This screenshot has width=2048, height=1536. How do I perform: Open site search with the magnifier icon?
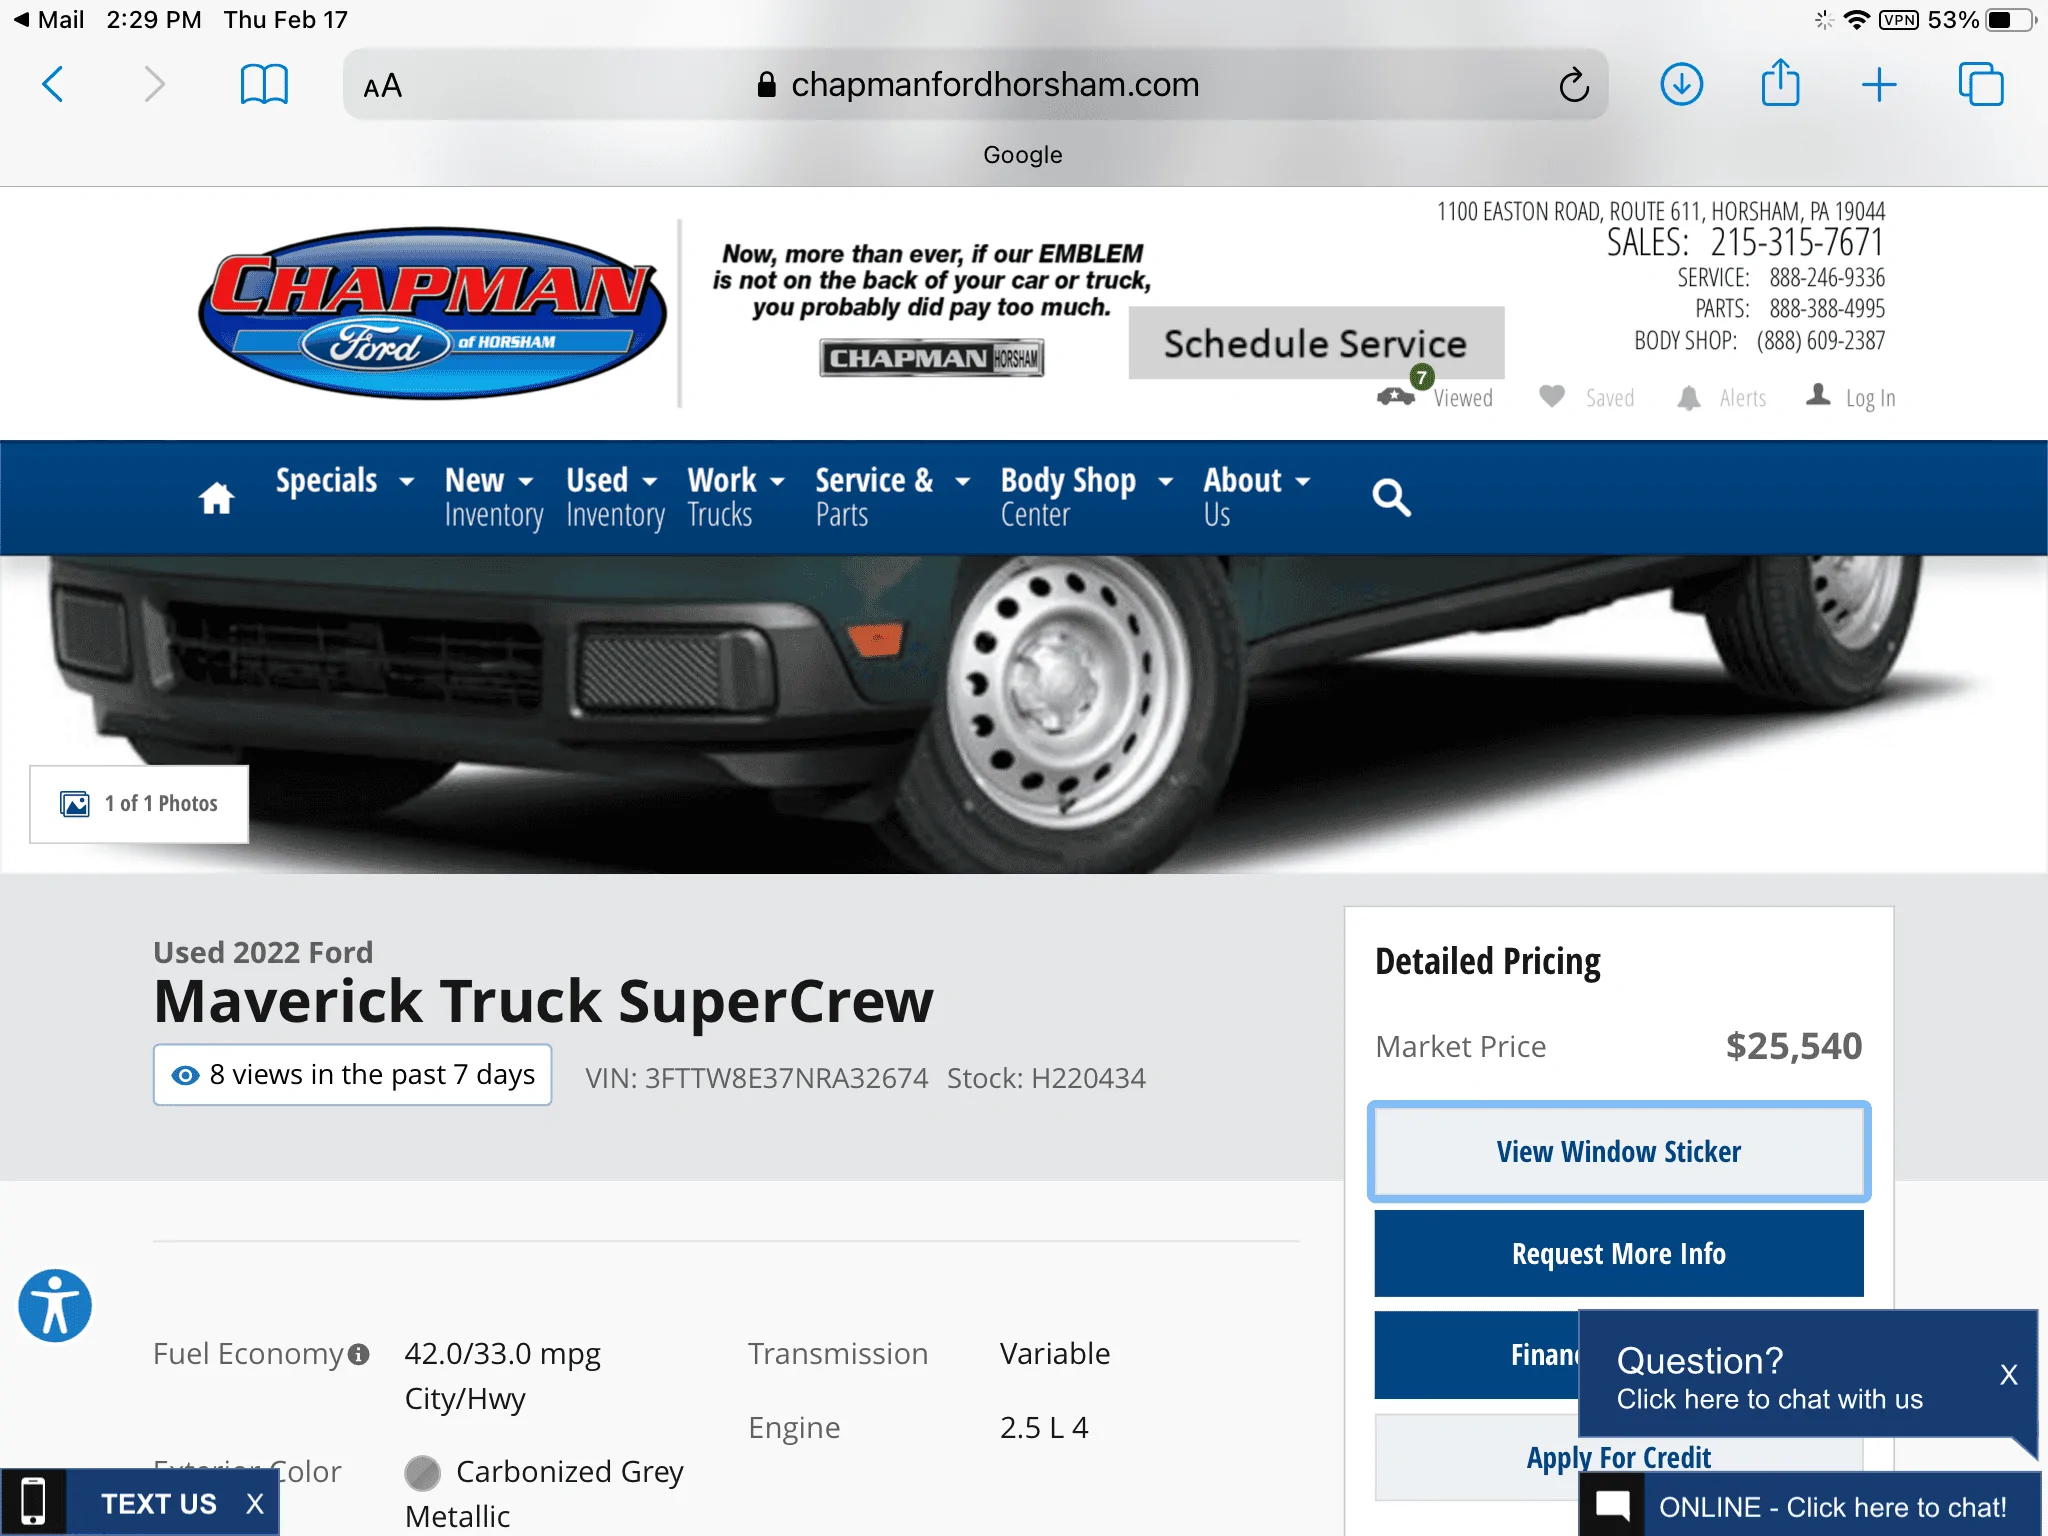tap(1391, 497)
